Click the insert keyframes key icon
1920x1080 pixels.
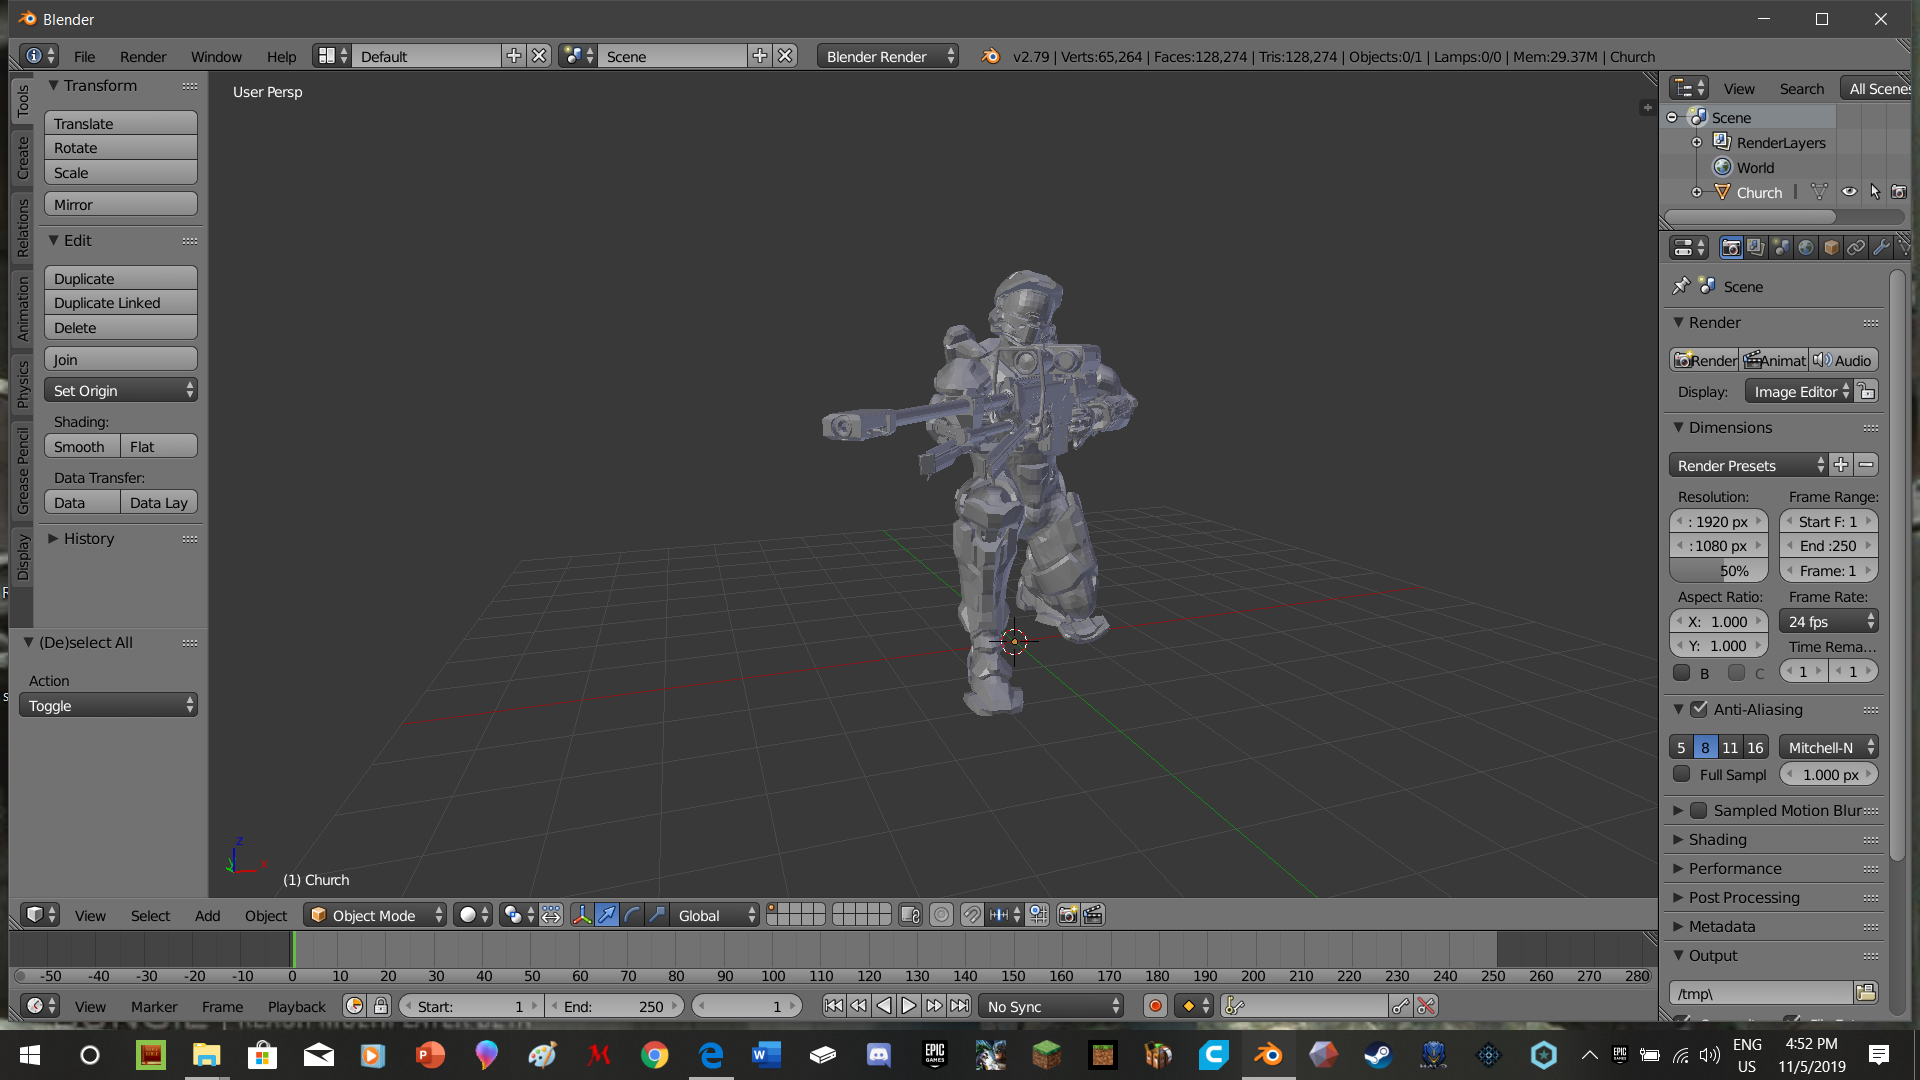(x=1401, y=1006)
